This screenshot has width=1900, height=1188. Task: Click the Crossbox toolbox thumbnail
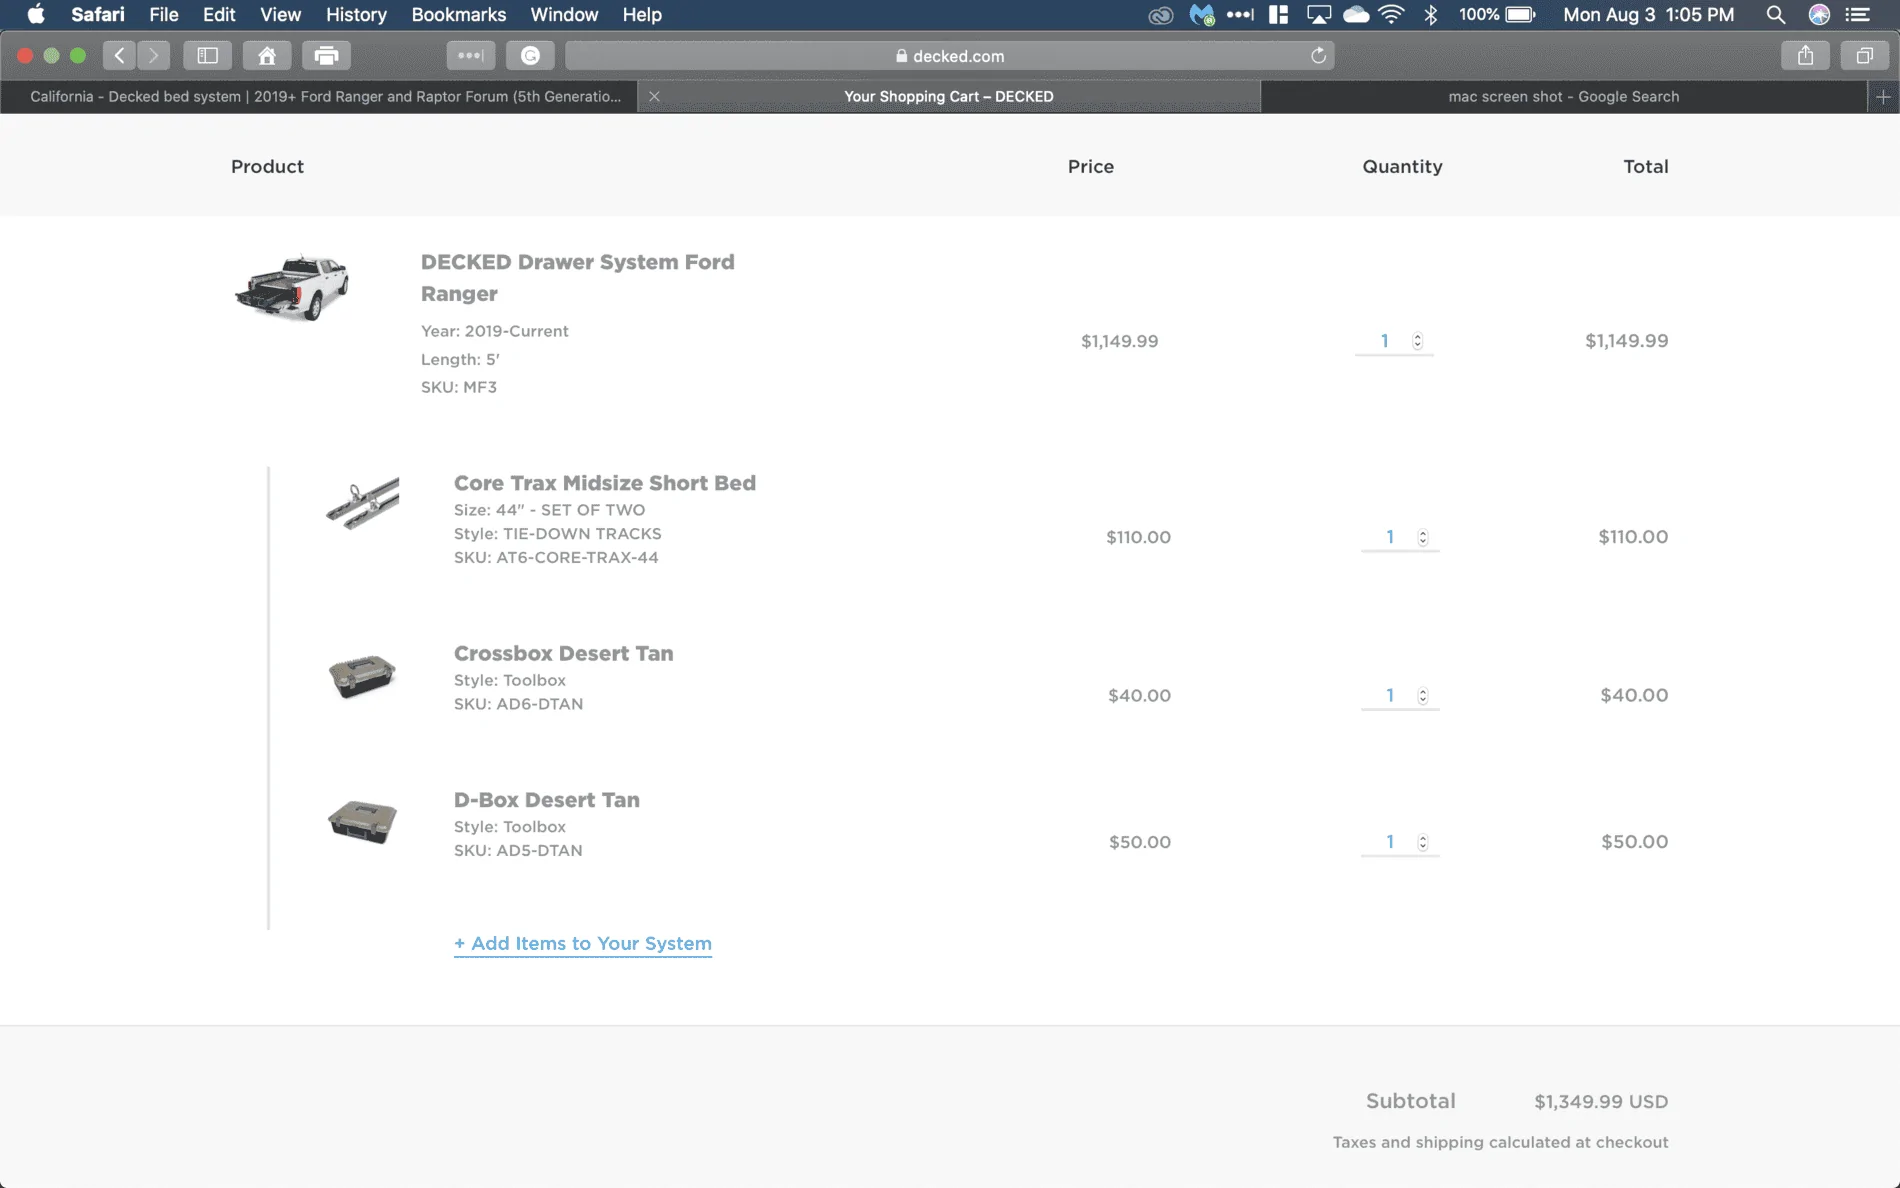362,676
